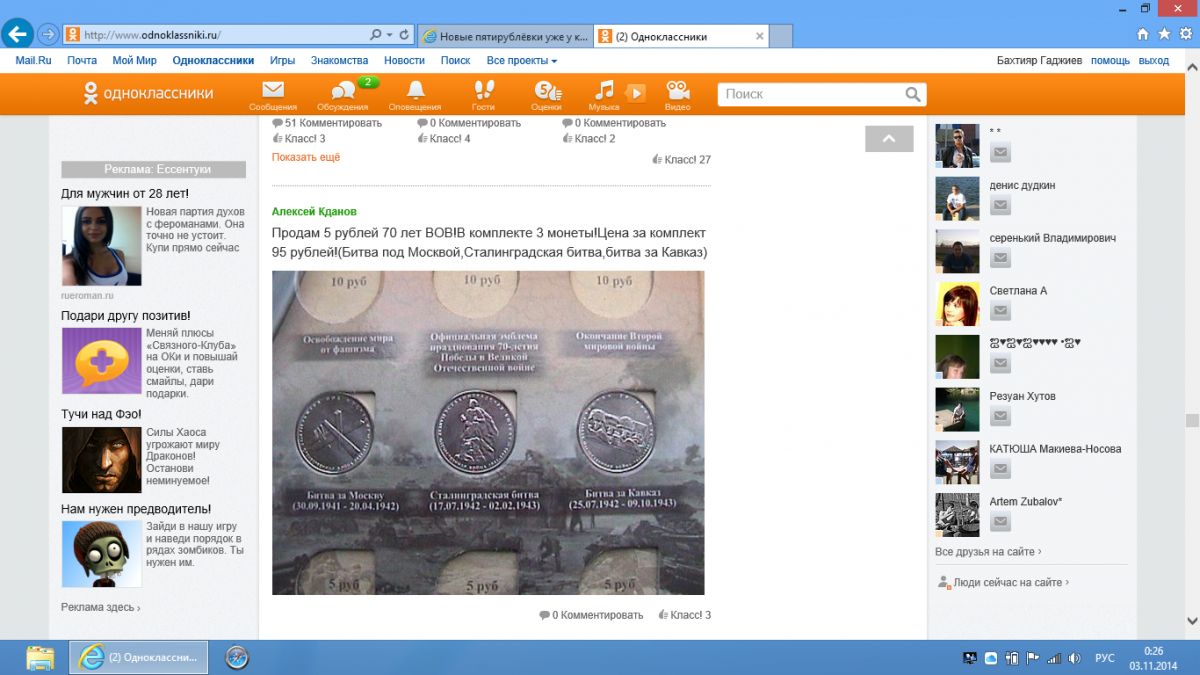Image resolution: width=1200 pixels, height=675 pixels.
Task: Expand Все друзья на сайте
Action: point(987,551)
